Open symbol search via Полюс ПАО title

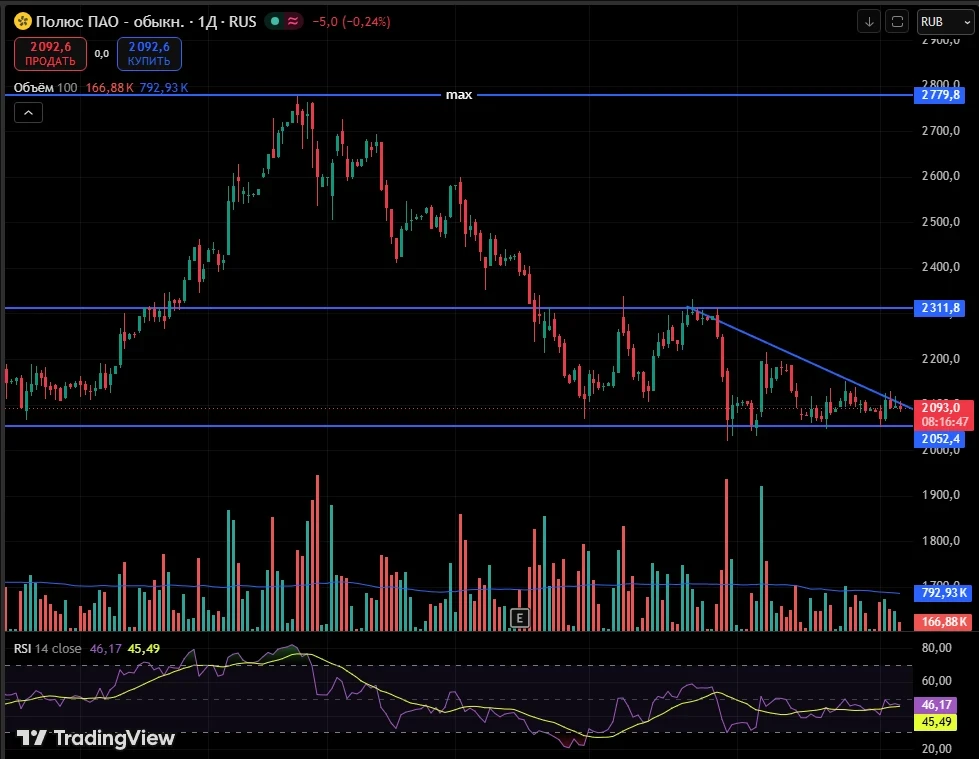pos(110,22)
